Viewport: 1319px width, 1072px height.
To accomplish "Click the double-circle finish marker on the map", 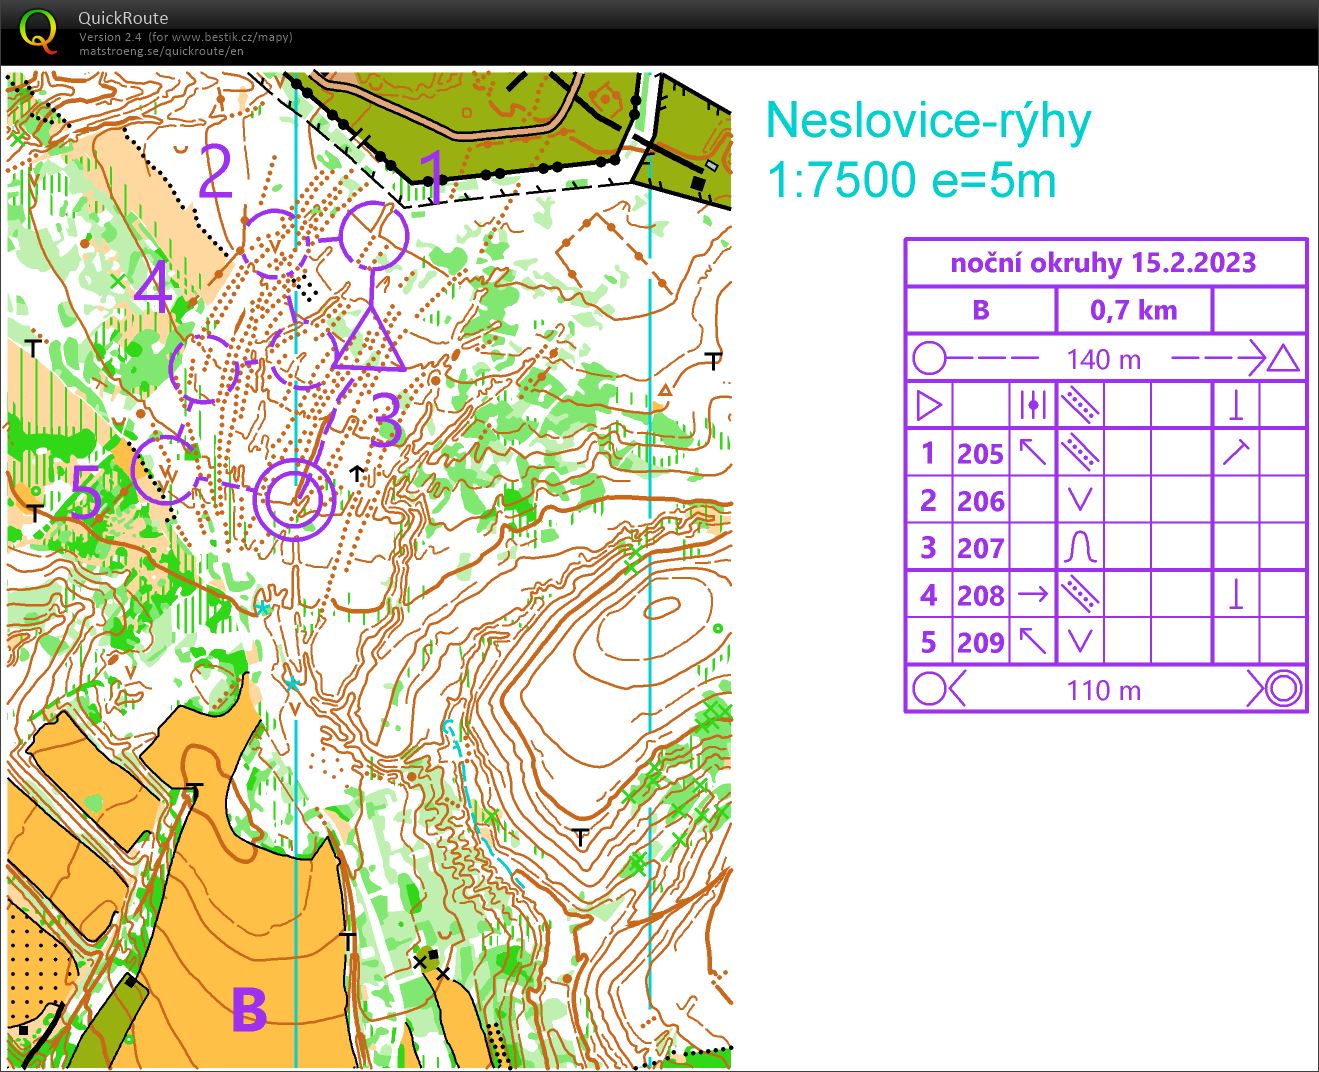I will (294, 497).
